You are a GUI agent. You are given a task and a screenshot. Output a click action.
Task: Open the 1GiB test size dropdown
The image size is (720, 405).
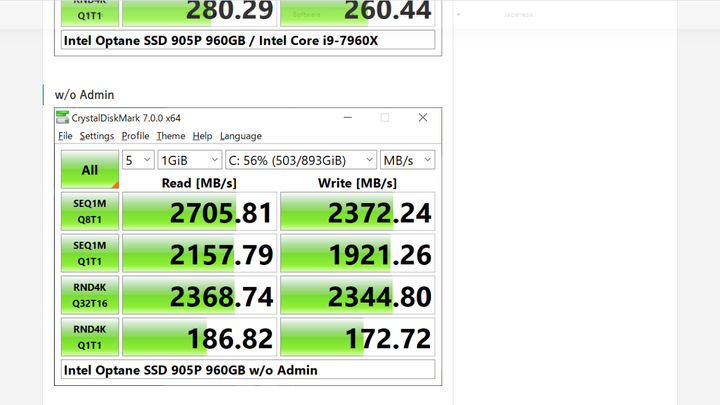(x=190, y=160)
